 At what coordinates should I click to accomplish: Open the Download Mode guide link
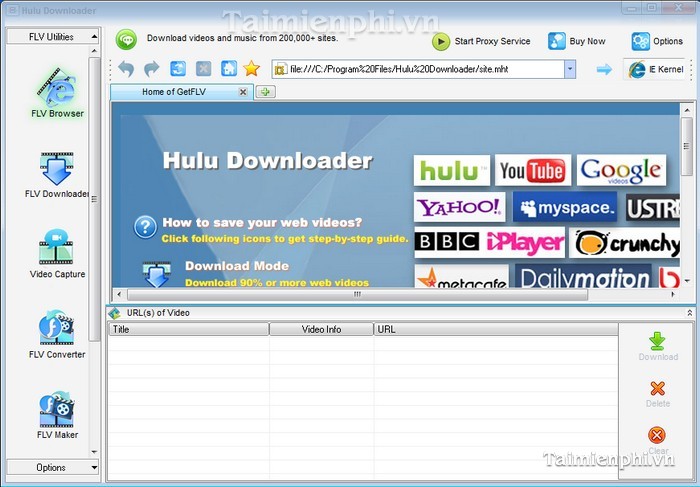tap(237, 266)
